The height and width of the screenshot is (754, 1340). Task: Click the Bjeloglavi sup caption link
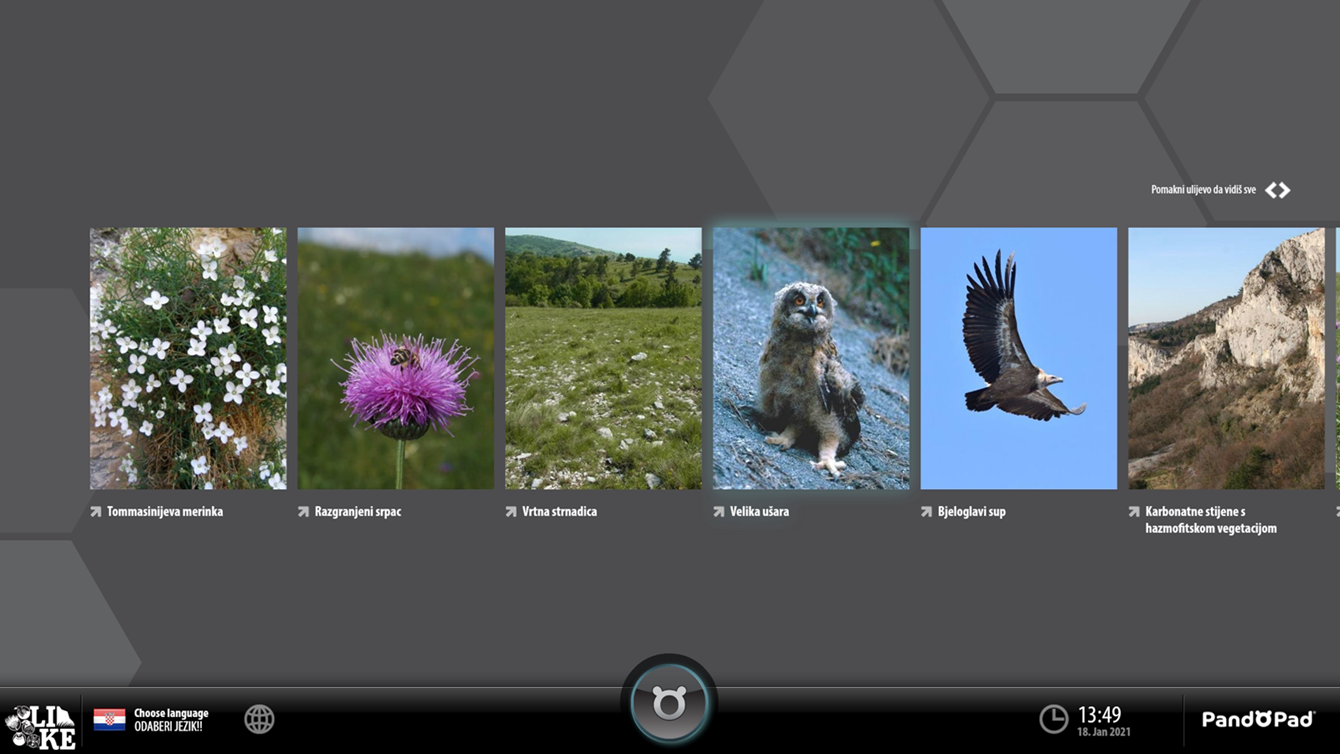click(x=971, y=511)
